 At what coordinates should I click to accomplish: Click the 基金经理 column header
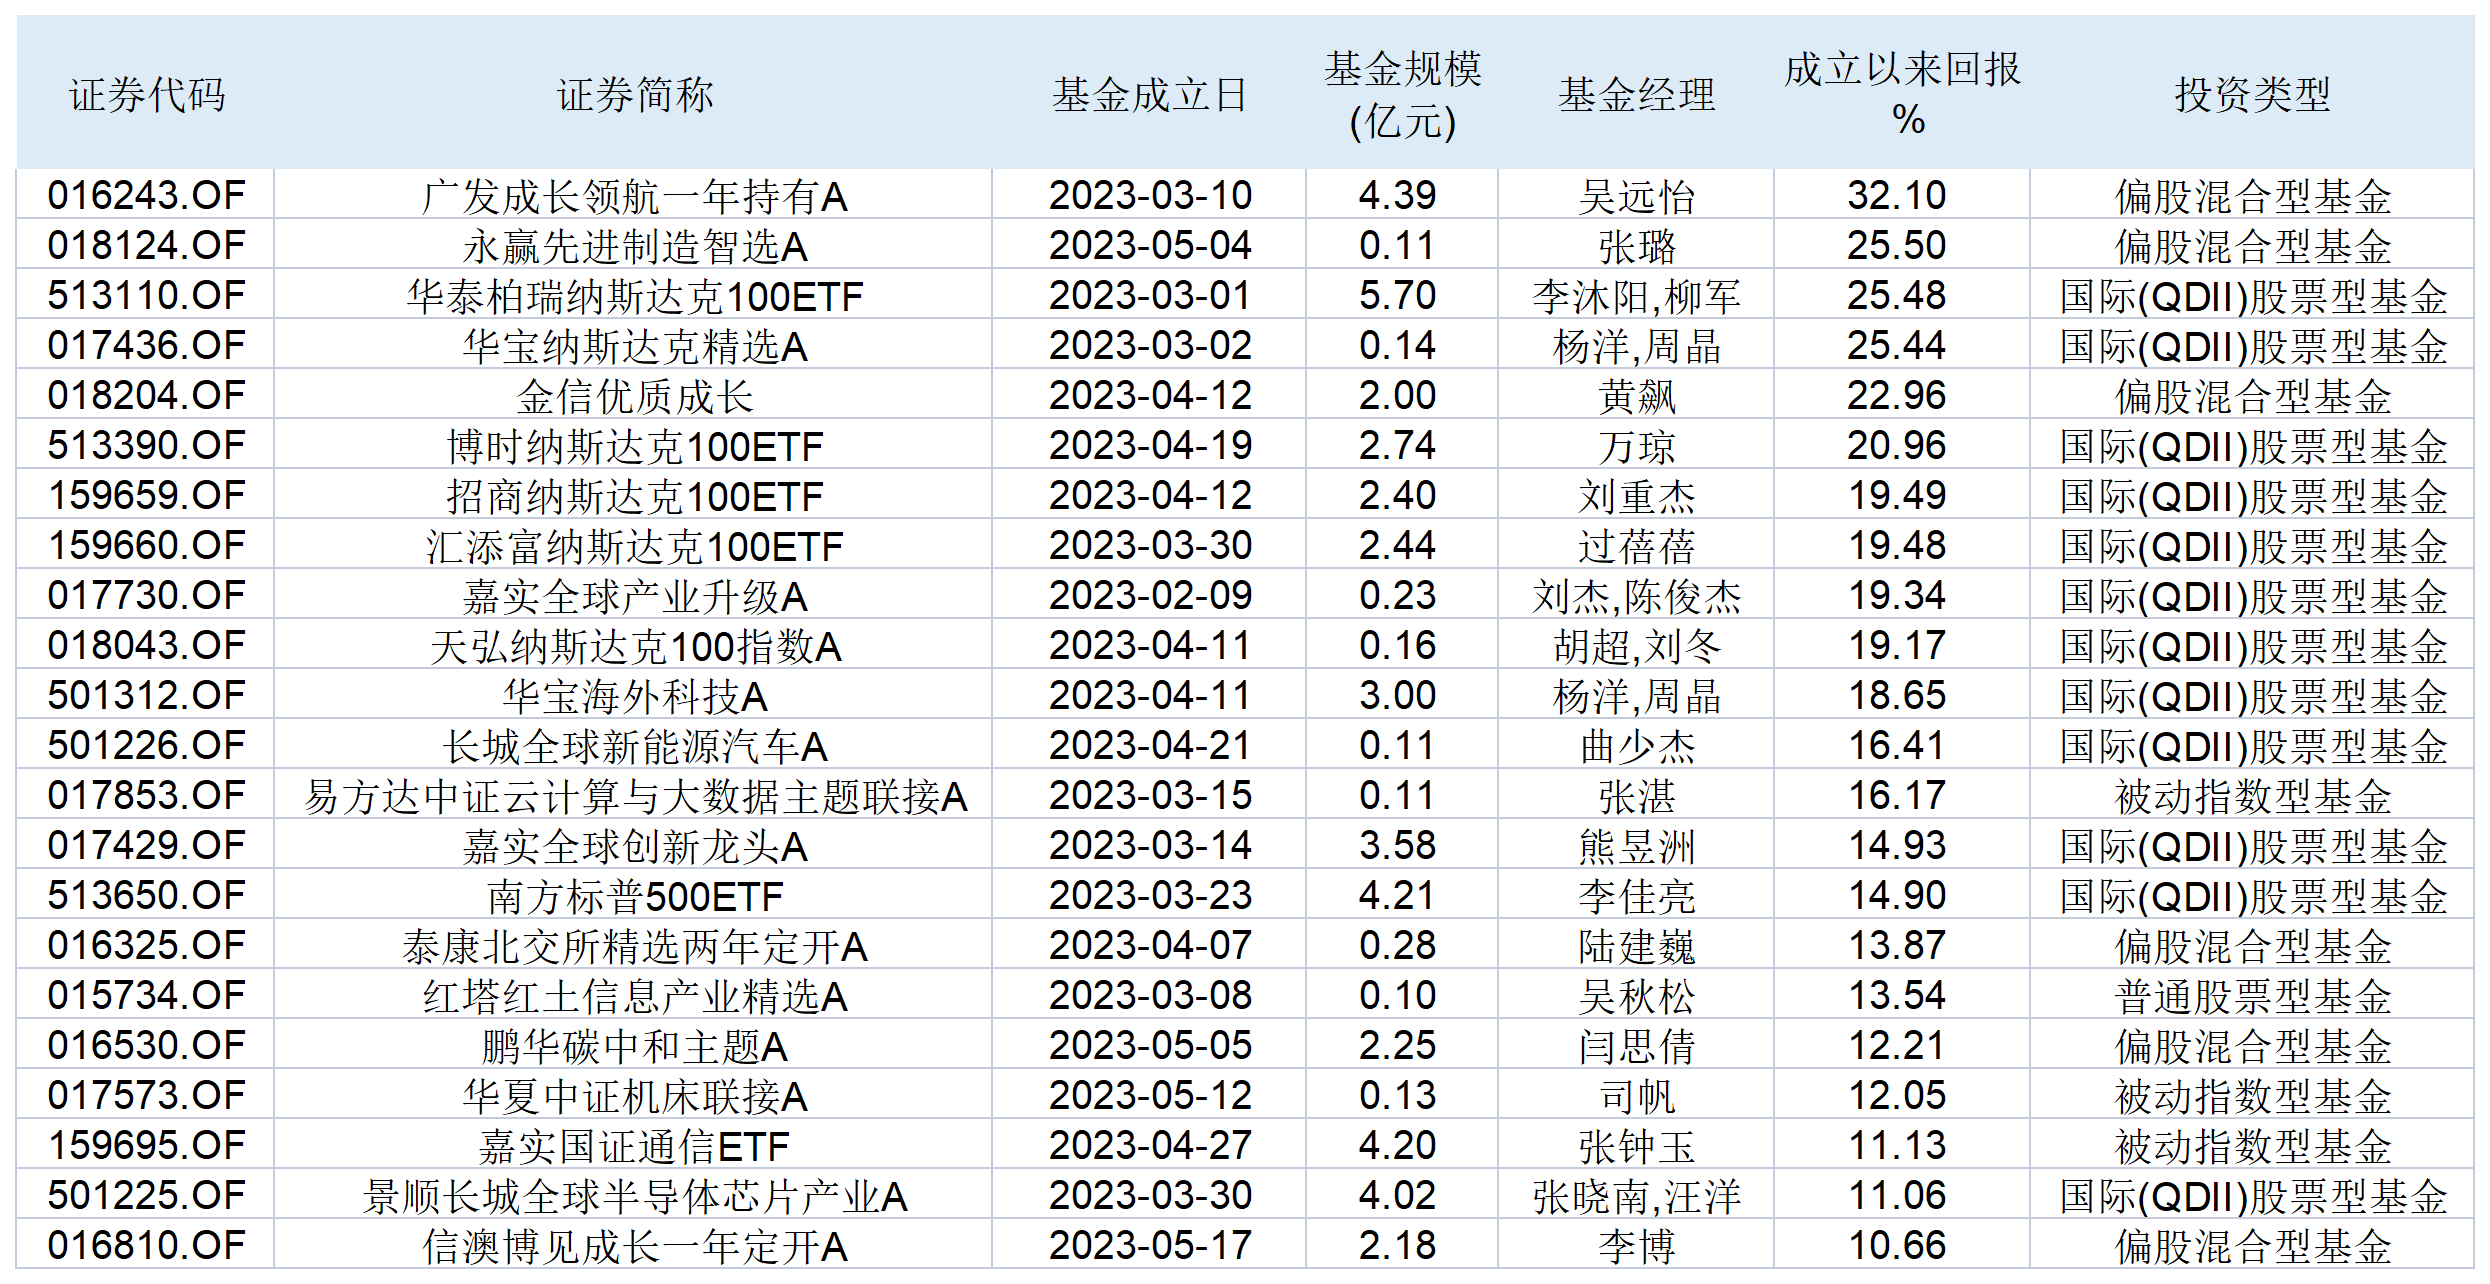tap(1636, 95)
